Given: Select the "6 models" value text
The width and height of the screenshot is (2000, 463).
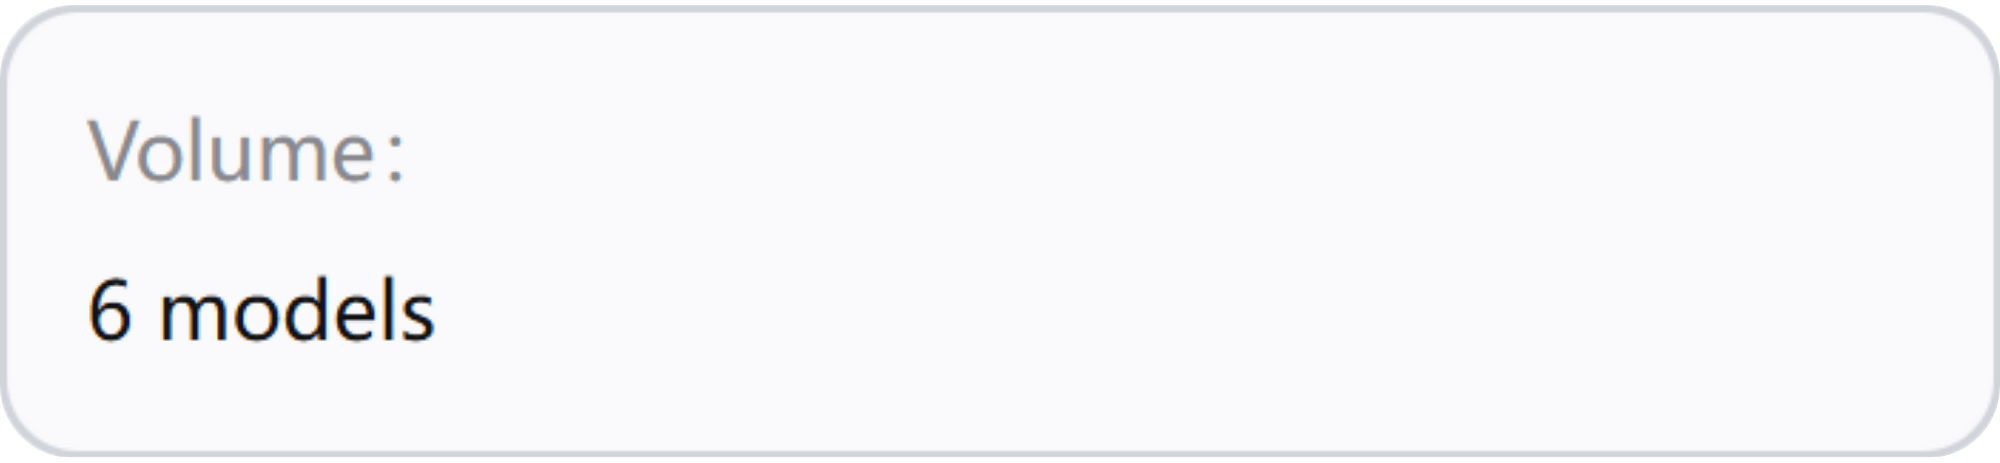Looking at the screenshot, I should pos(261,311).
